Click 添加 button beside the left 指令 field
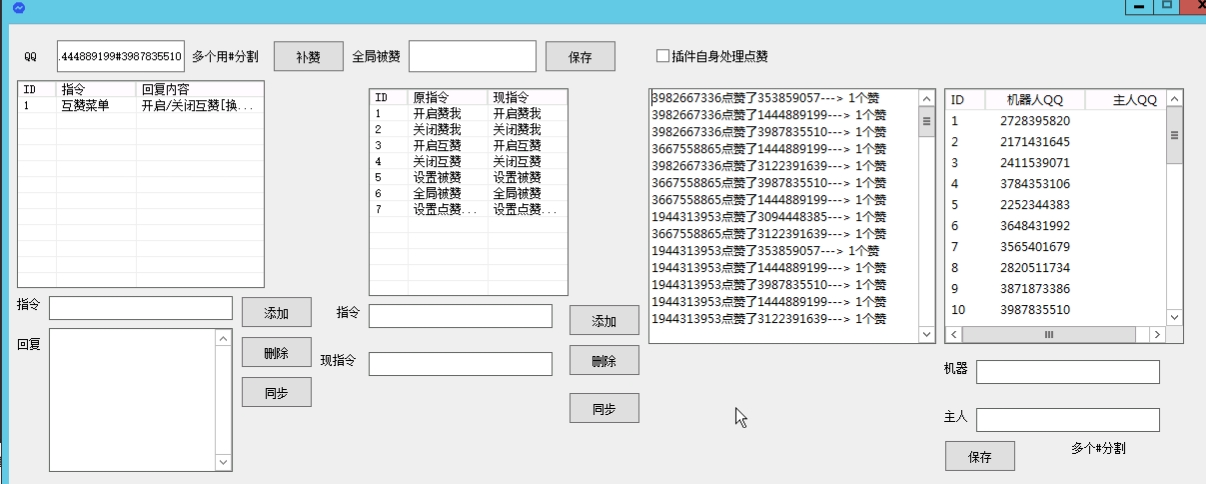 click(276, 312)
